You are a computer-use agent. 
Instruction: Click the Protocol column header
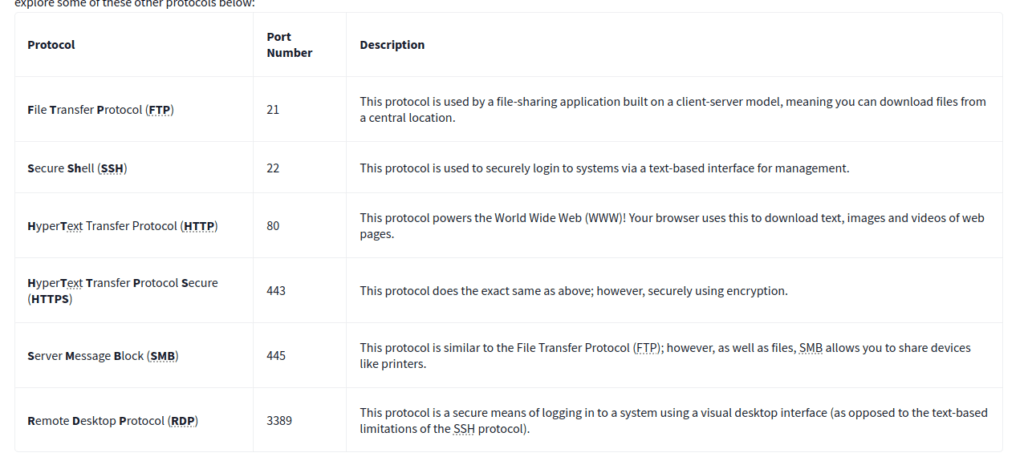point(51,45)
